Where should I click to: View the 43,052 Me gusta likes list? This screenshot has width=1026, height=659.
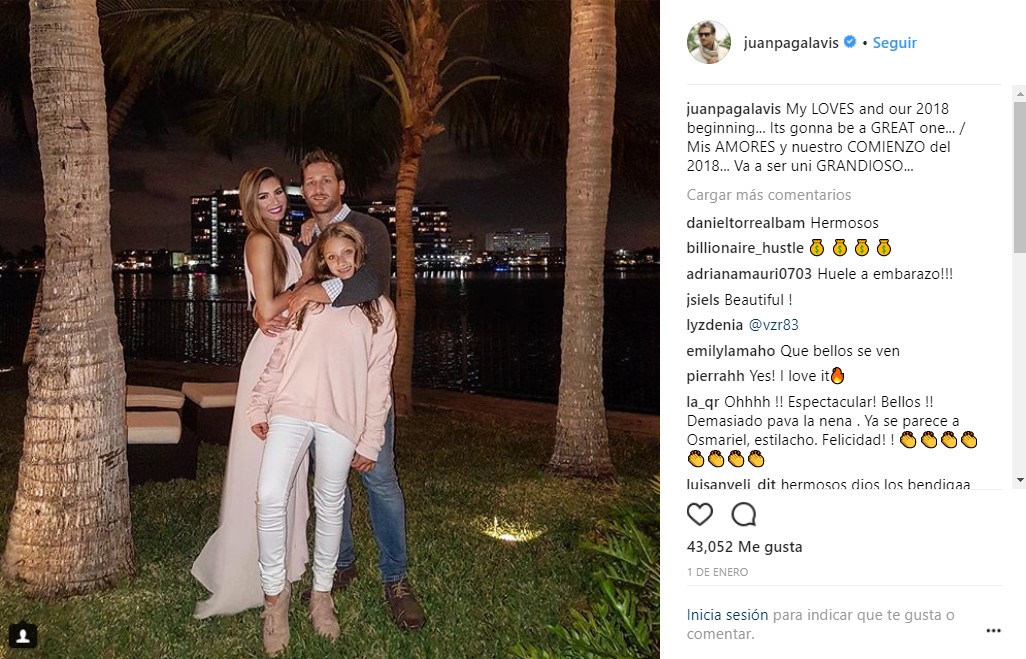[x=745, y=546]
